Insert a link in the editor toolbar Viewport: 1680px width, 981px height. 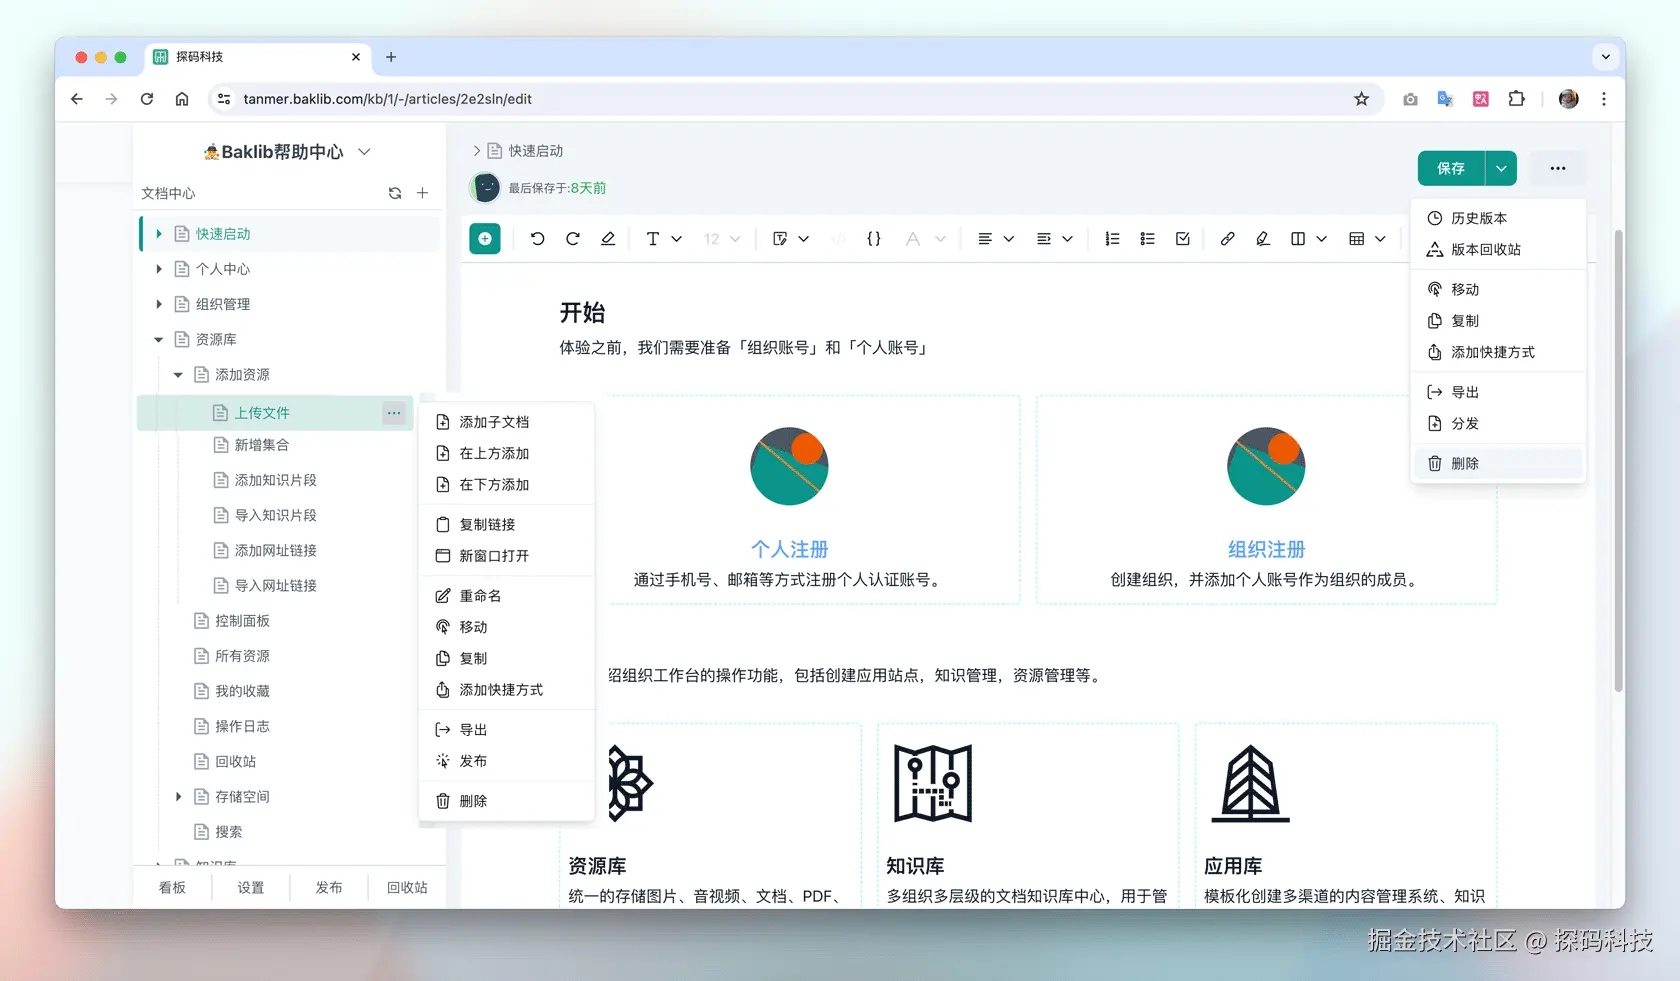[1227, 239]
